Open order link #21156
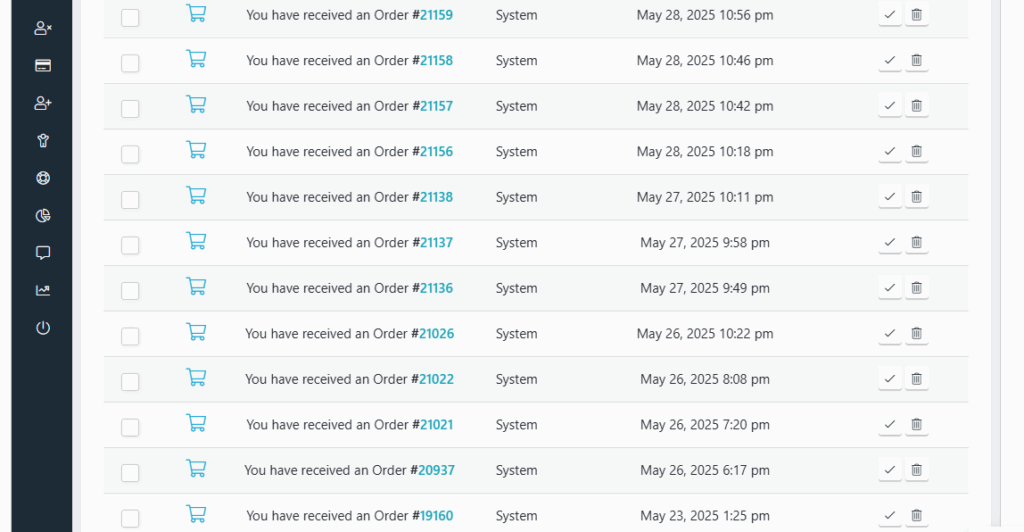The image size is (1024, 532). tap(436, 152)
